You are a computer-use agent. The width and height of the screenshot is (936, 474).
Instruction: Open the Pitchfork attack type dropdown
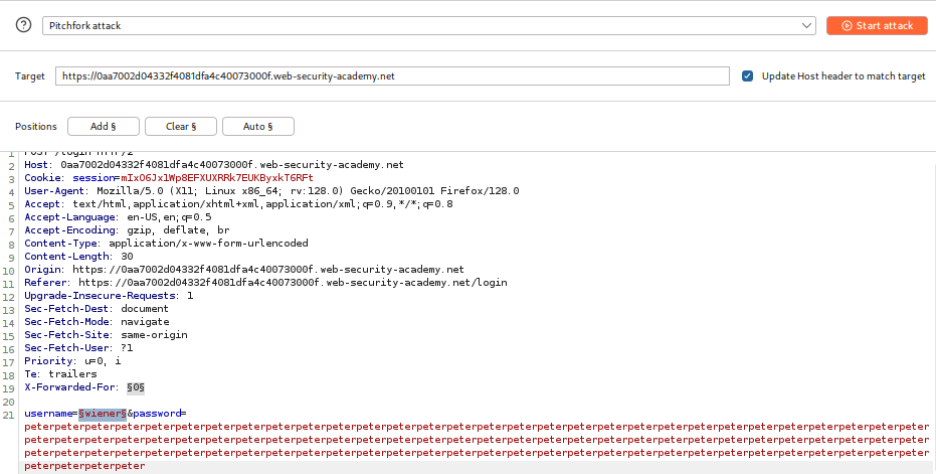[x=429, y=26]
